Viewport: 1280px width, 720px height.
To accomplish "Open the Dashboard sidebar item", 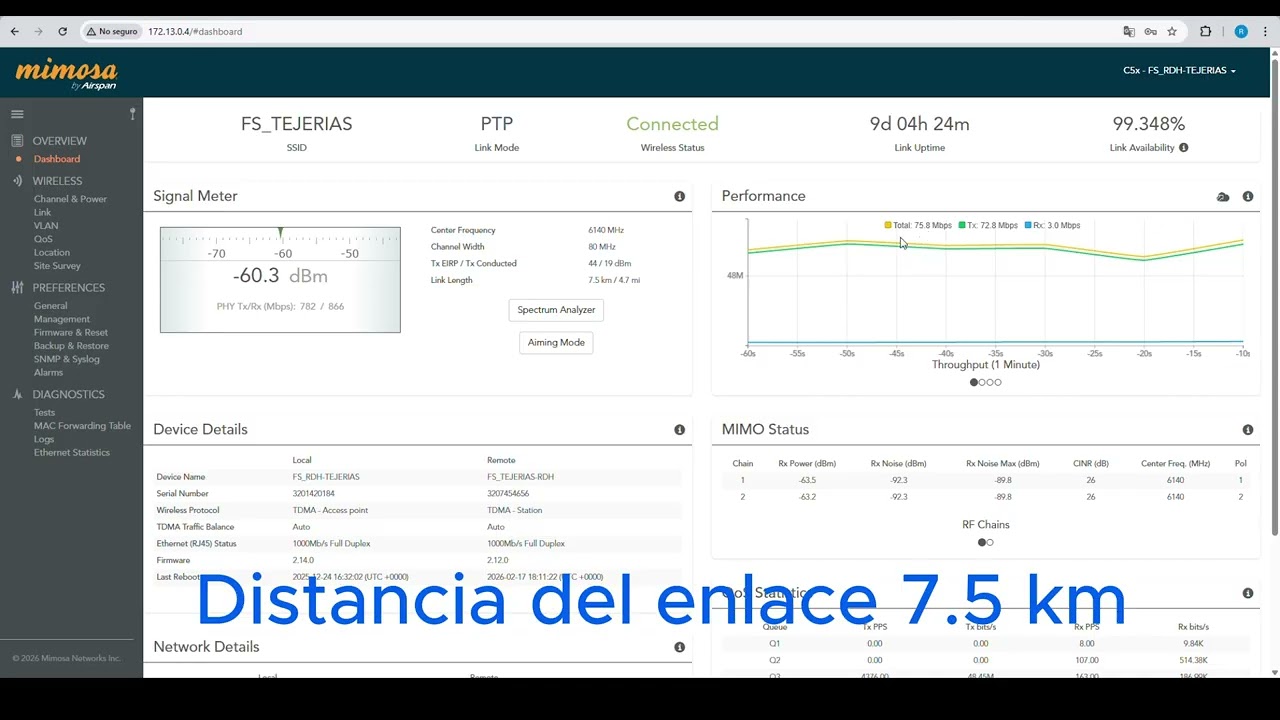I will click(x=57, y=159).
